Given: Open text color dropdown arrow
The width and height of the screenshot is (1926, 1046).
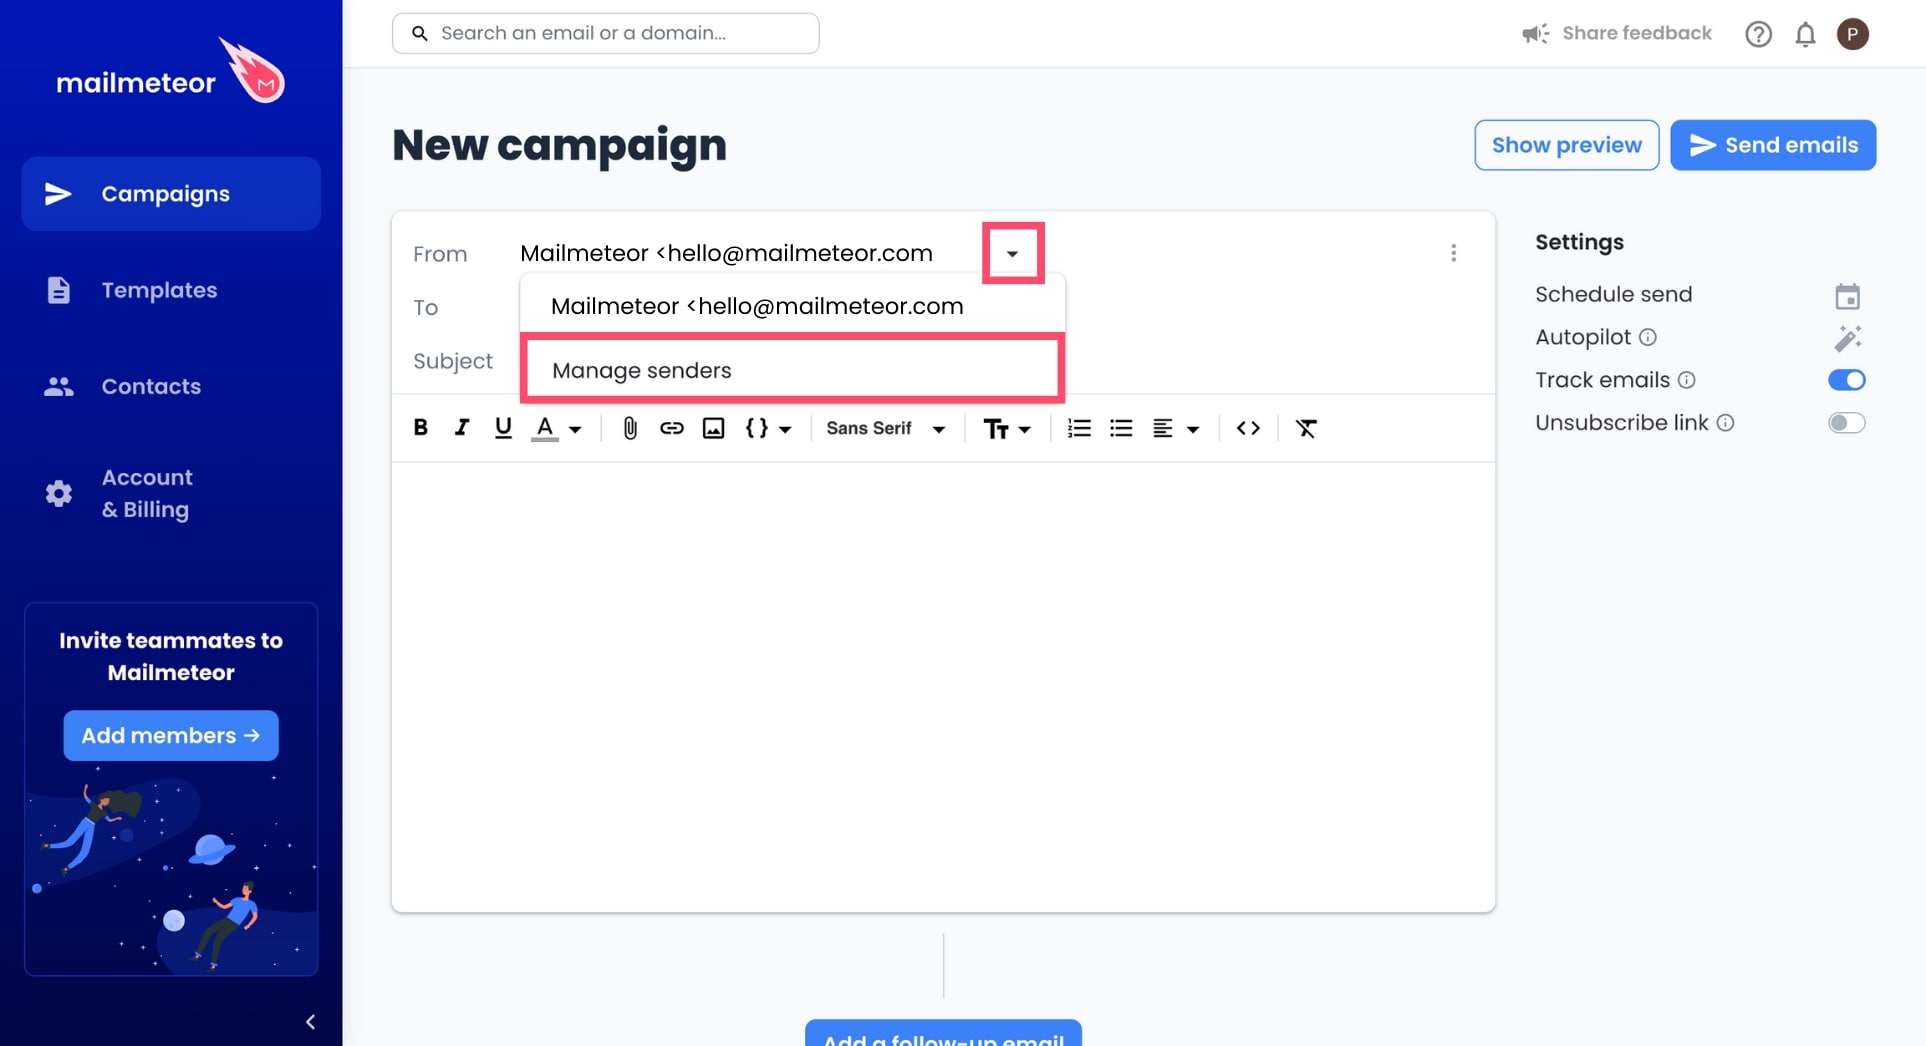Looking at the screenshot, I should pos(576,429).
